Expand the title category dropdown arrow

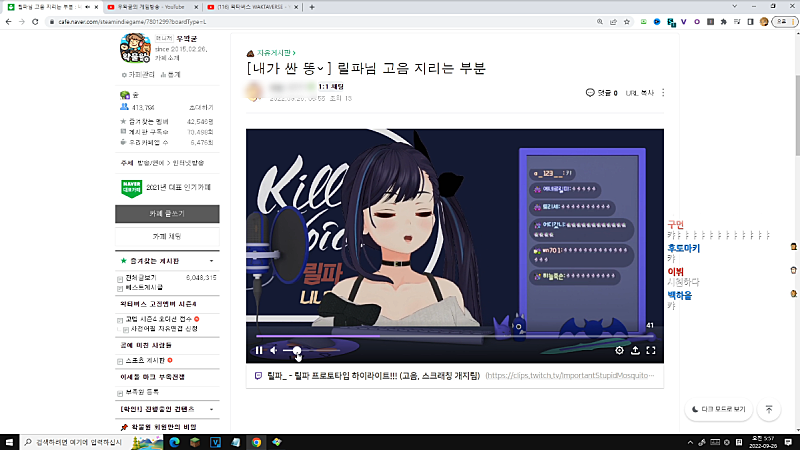[320, 68]
